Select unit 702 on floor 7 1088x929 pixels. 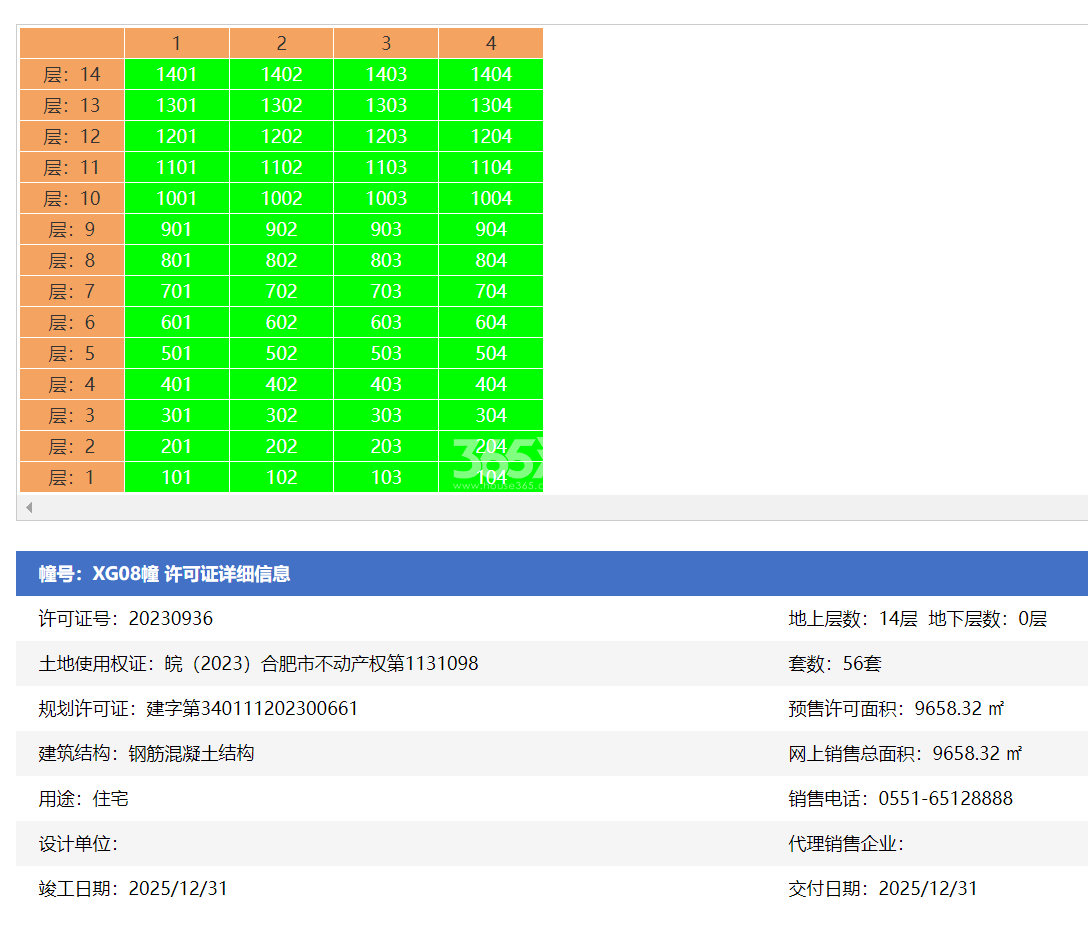click(281, 291)
